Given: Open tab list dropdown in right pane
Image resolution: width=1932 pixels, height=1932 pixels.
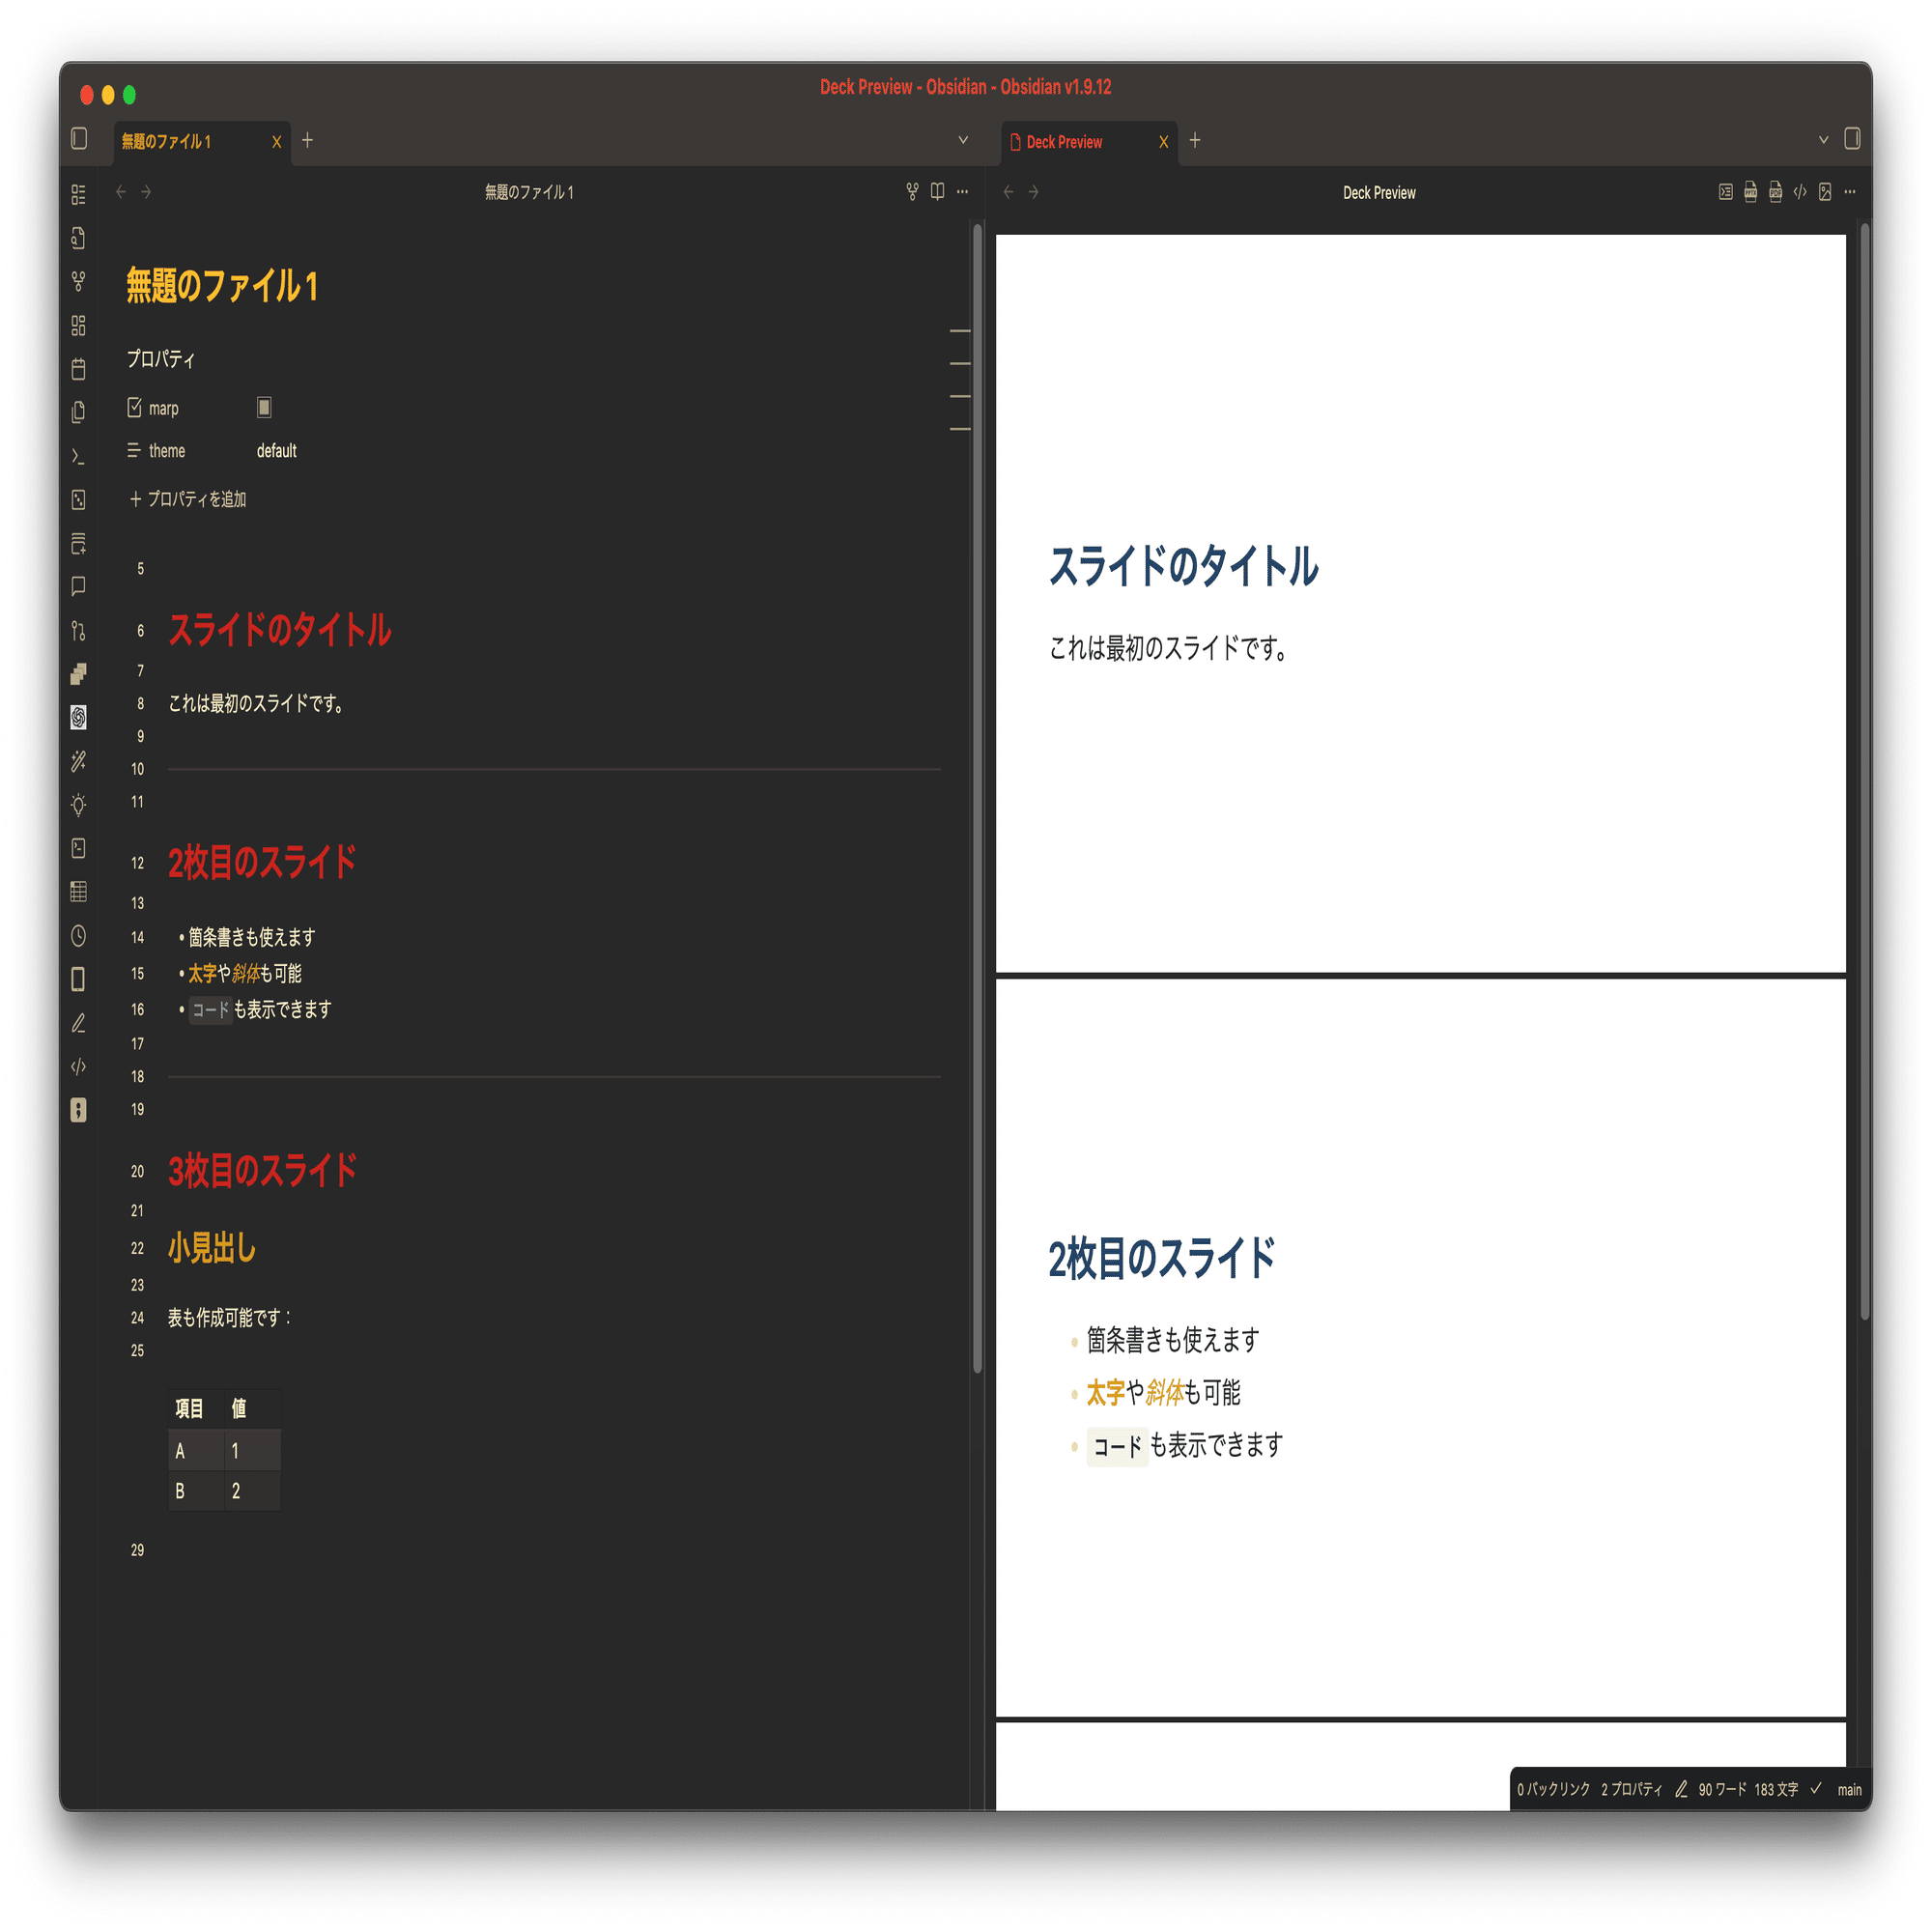Looking at the screenshot, I should [x=1823, y=140].
